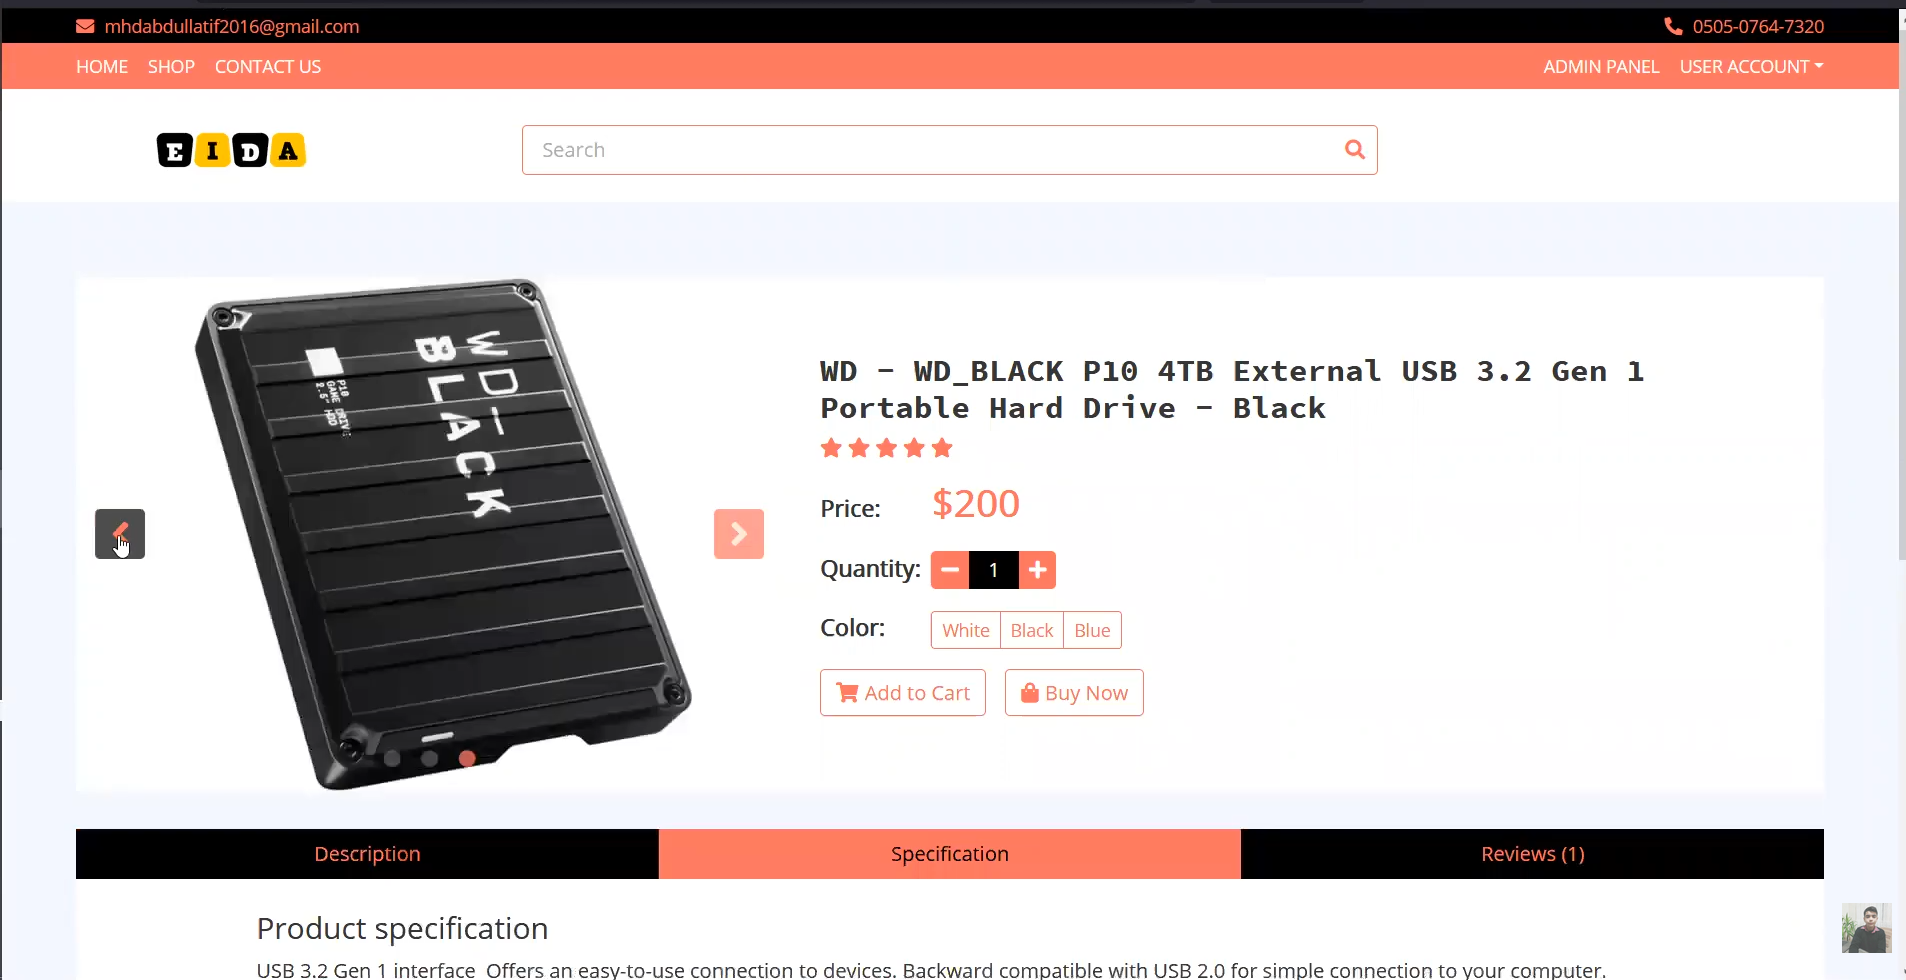This screenshot has width=1906, height=980.
Task: Click the EIDA logo
Action: 231,151
